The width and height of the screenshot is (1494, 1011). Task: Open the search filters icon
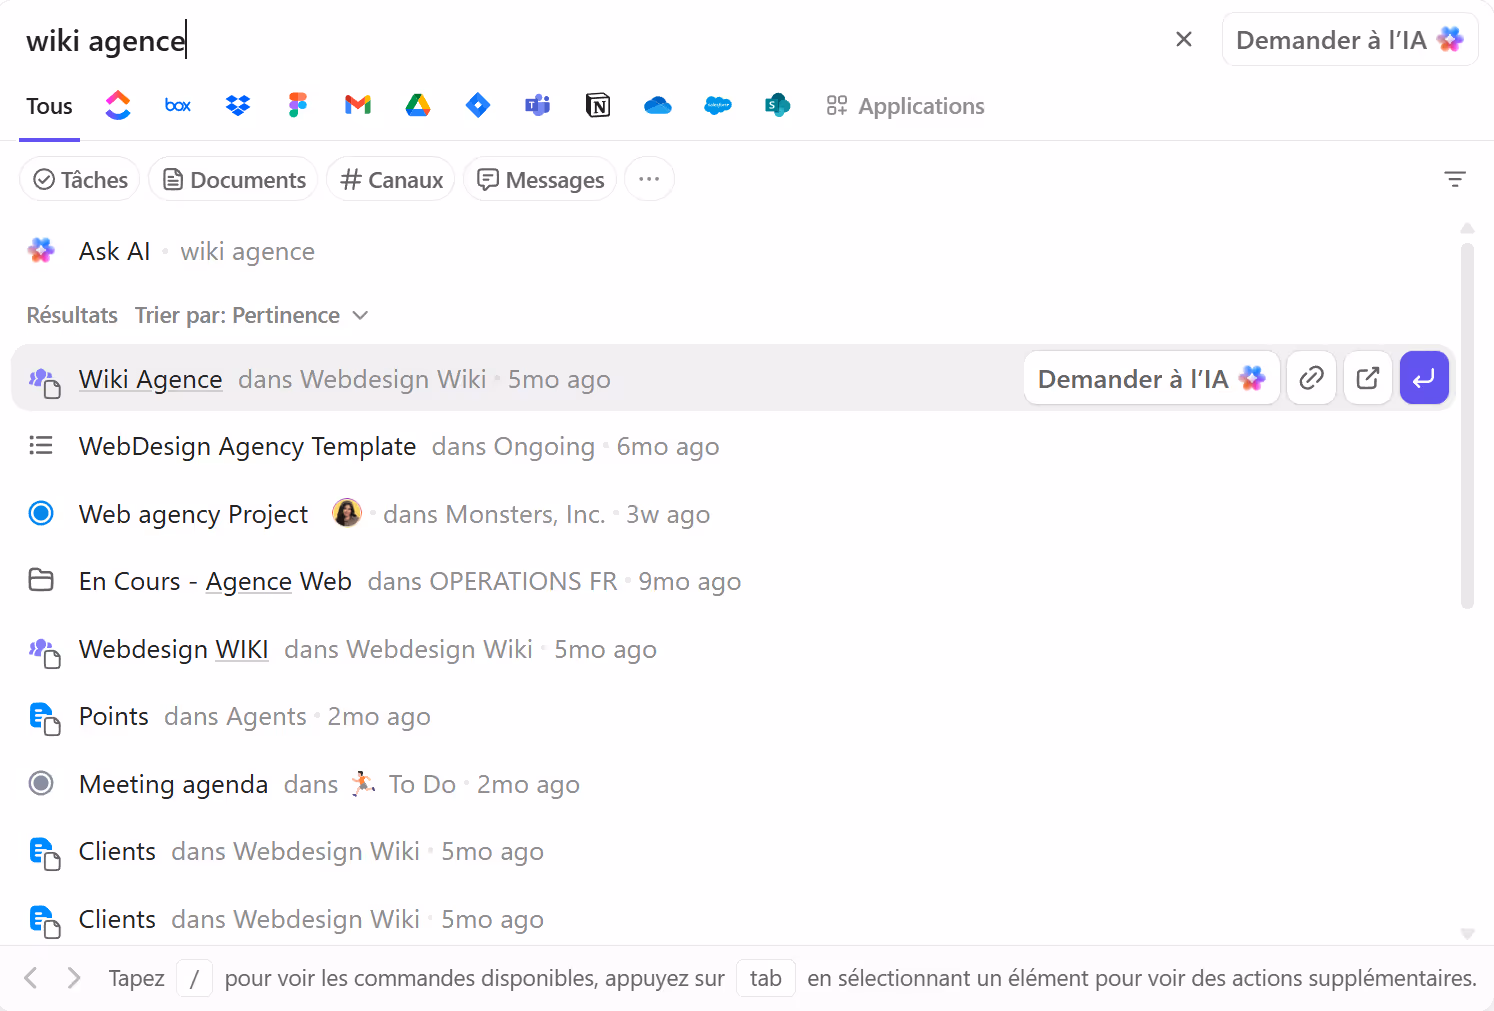pyautogui.click(x=1455, y=178)
